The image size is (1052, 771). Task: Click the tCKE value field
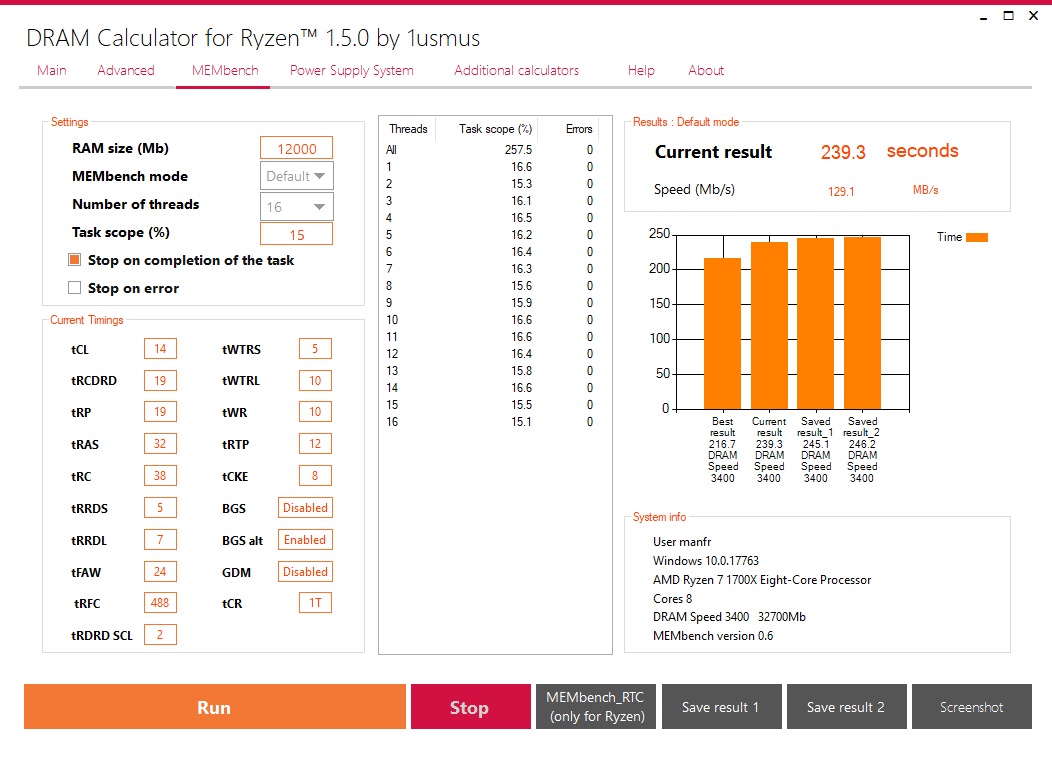pos(315,476)
